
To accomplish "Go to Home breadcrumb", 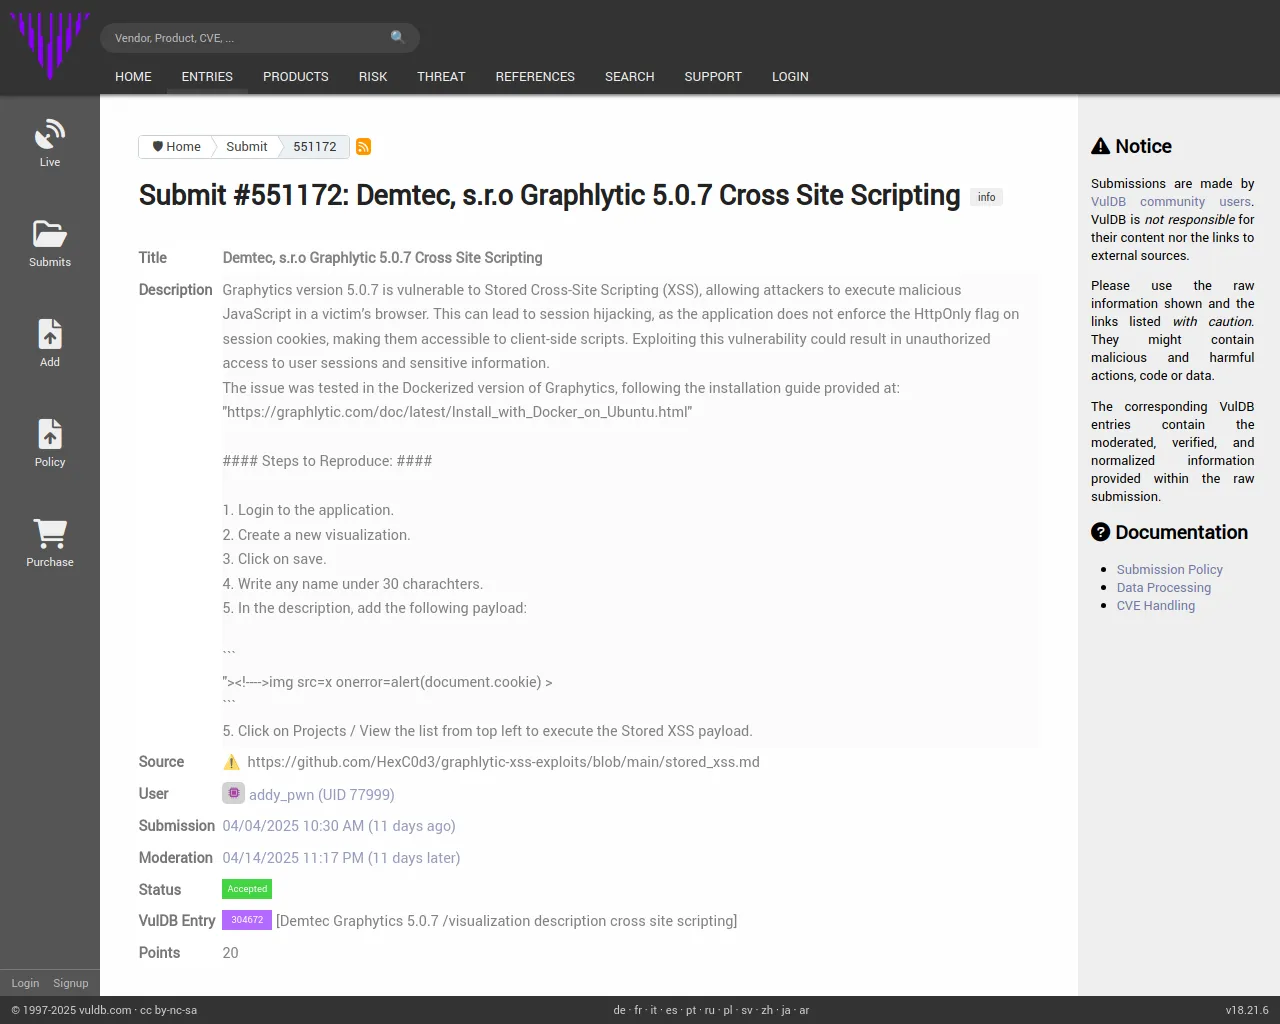I will click(176, 147).
